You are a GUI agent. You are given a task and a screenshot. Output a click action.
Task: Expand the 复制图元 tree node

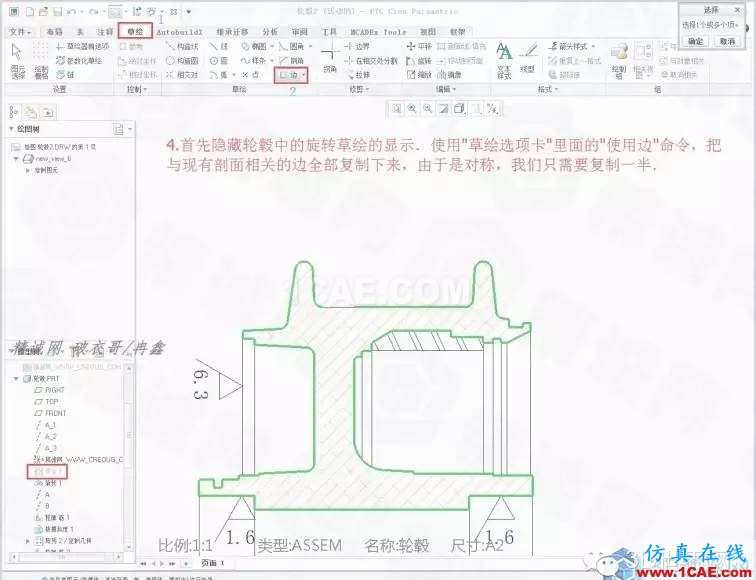tap(27, 170)
